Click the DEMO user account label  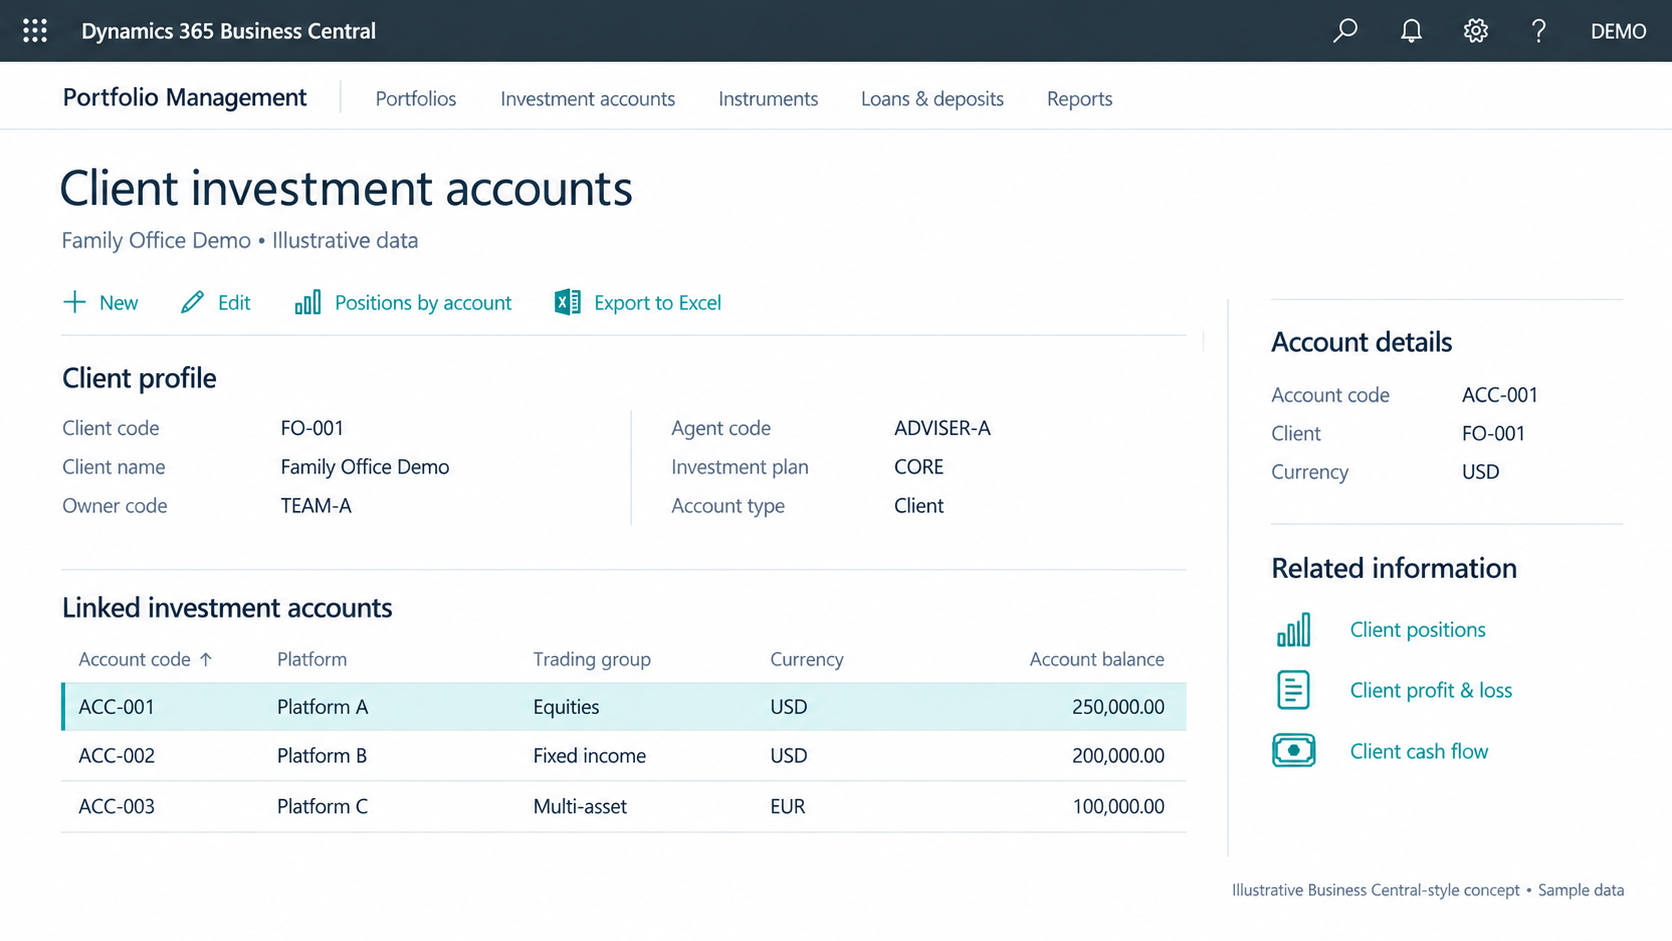pos(1618,31)
